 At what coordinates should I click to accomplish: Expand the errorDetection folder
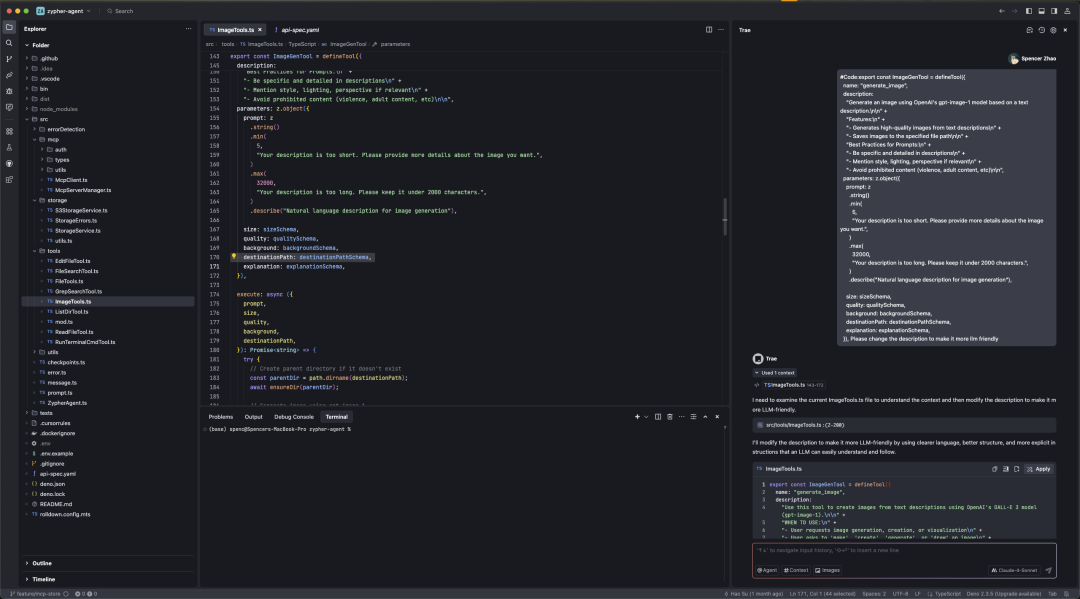[34, 129]
